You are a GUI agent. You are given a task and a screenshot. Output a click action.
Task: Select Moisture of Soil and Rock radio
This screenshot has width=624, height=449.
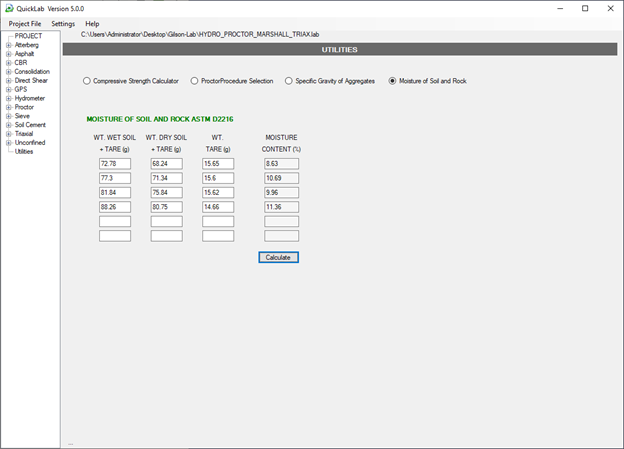[x=393, y=80]
